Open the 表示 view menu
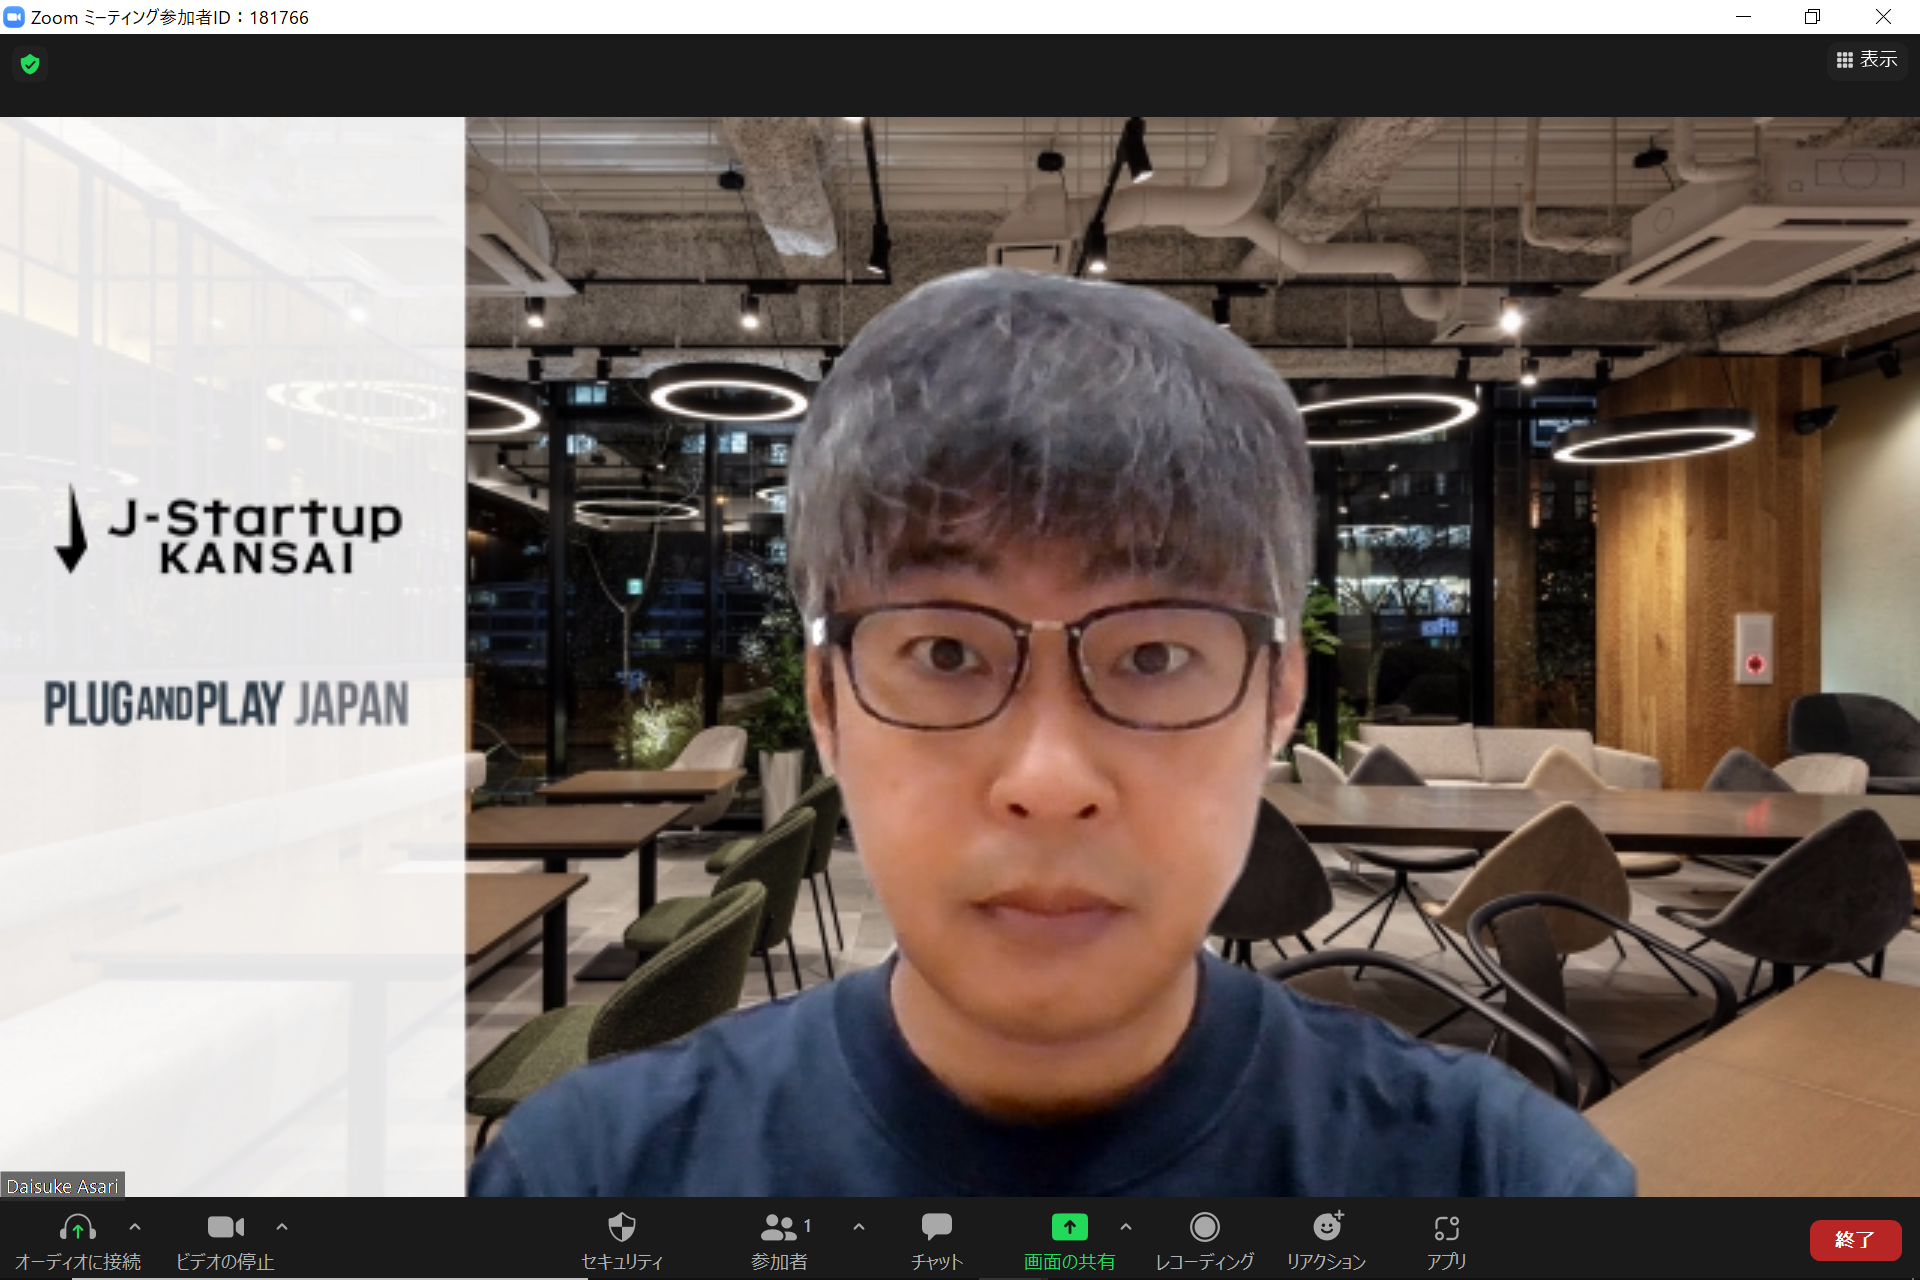 pyautogui.click(x=1866, y=60)
